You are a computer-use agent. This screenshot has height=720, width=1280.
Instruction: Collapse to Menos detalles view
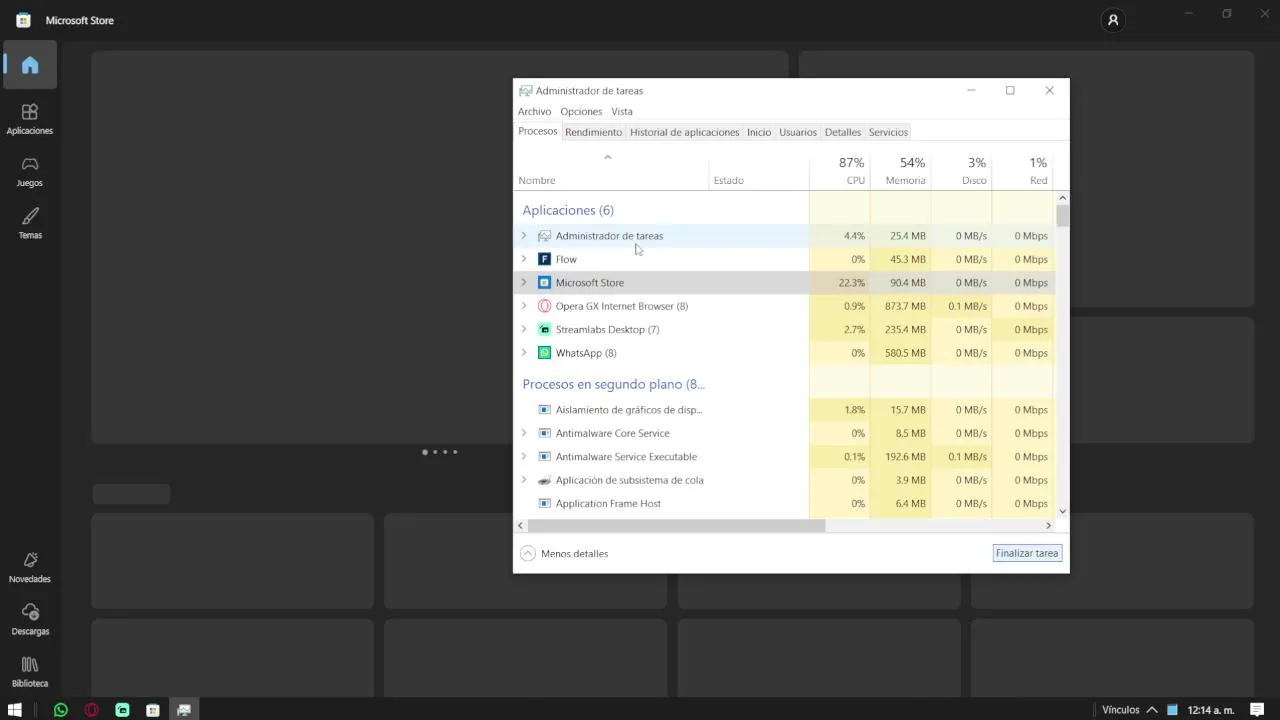[x=564, y=553]
